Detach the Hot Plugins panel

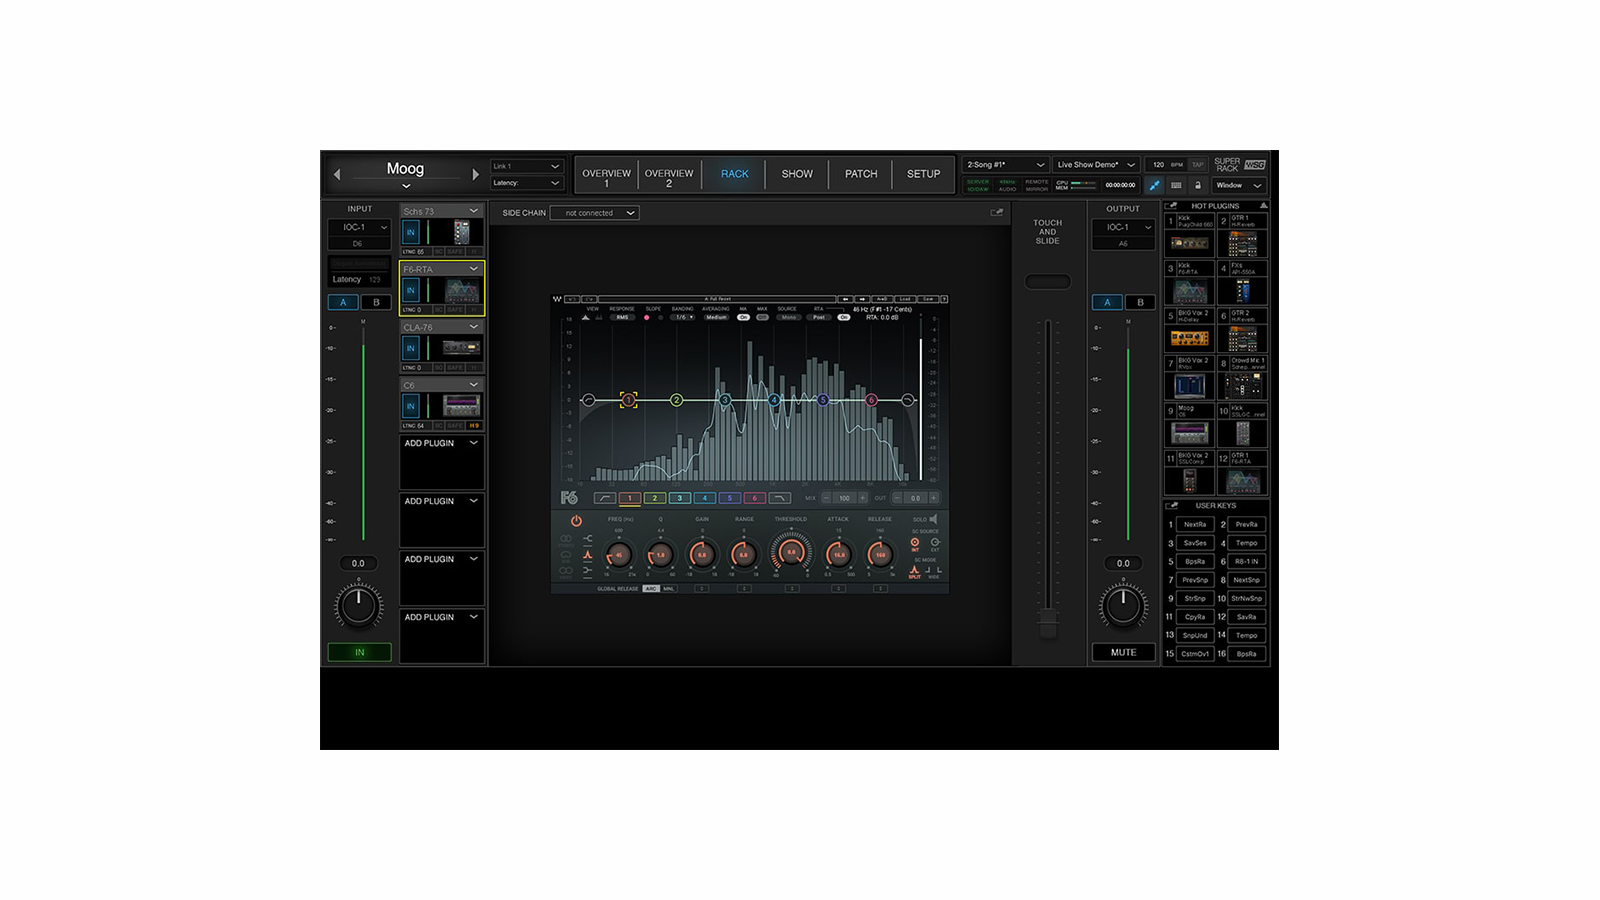click(1172, 206)
